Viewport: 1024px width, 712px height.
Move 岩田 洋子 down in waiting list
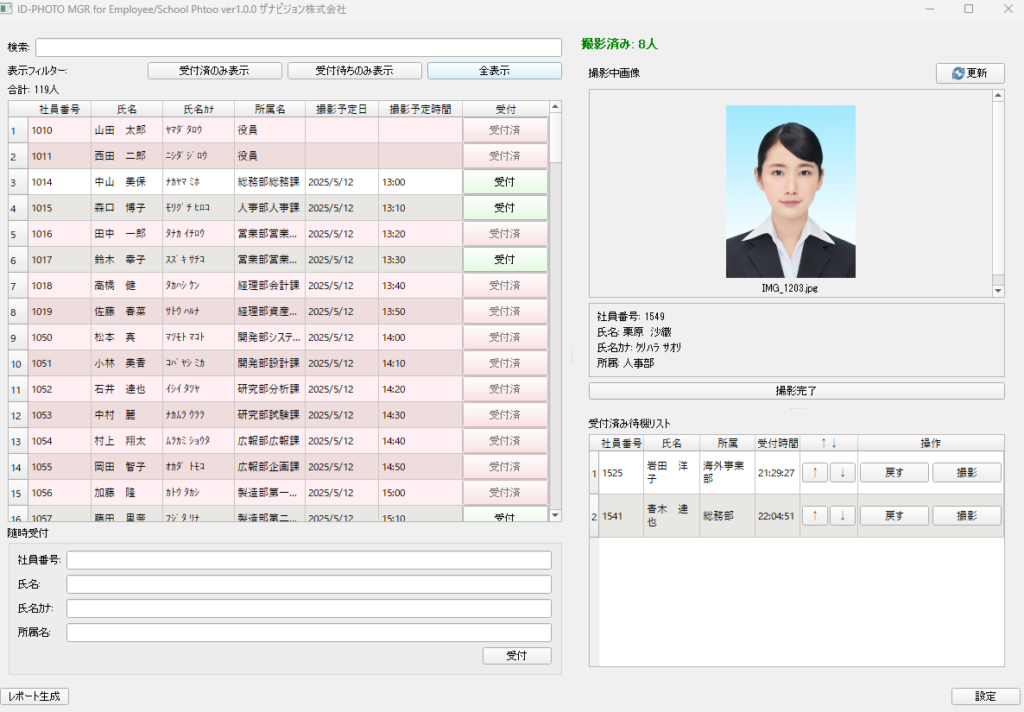tap(842, 473)
